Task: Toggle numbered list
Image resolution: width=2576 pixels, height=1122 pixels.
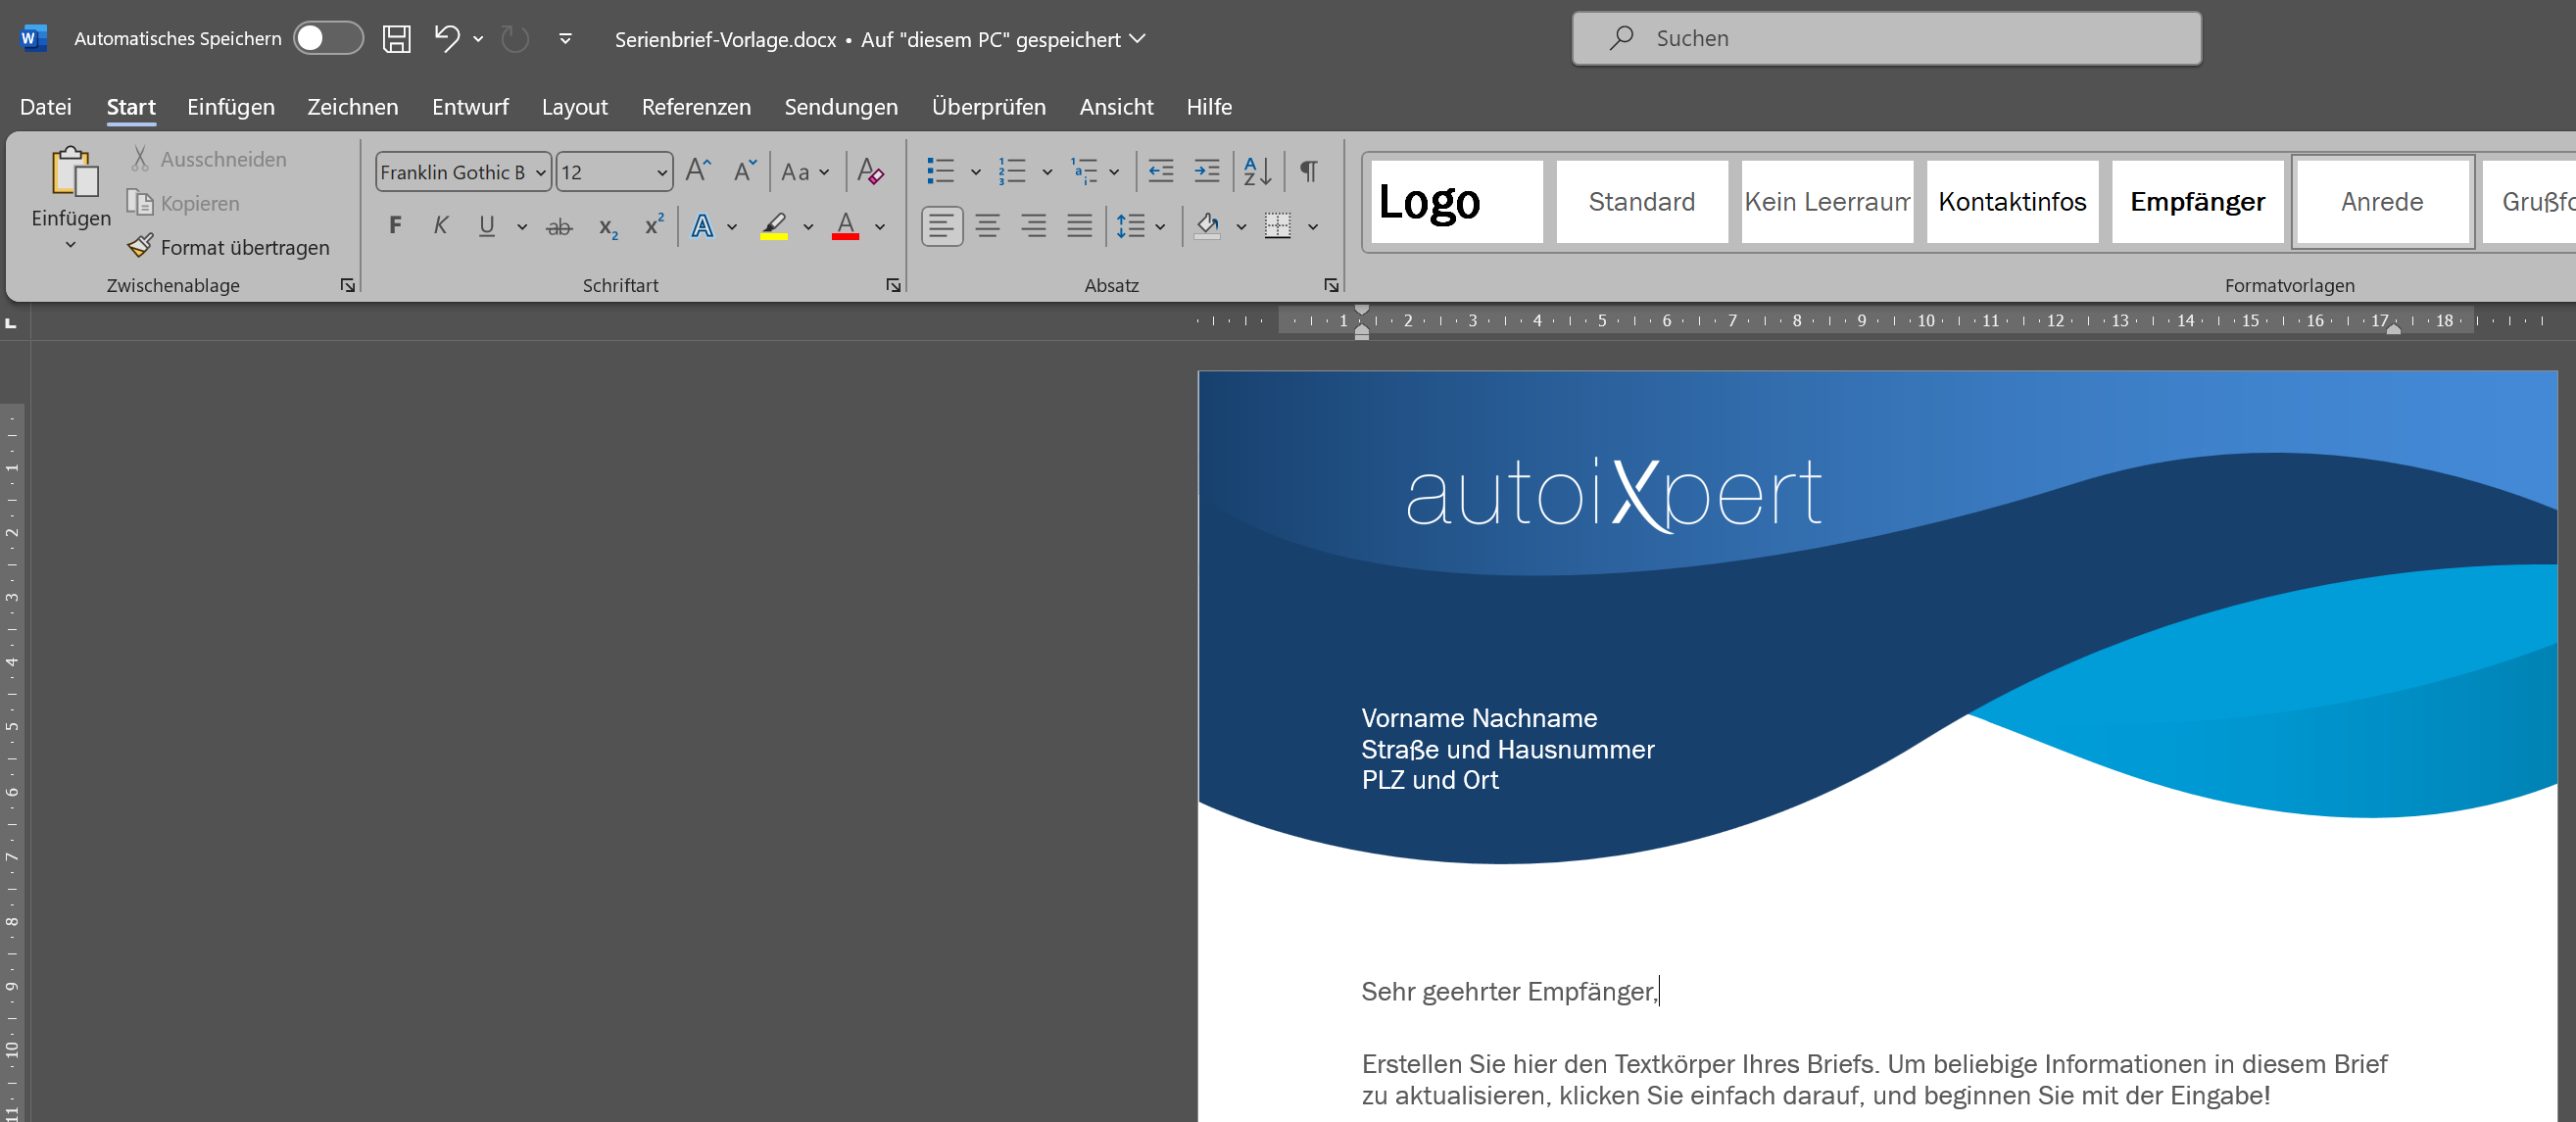Action: tap(1012, 171)
